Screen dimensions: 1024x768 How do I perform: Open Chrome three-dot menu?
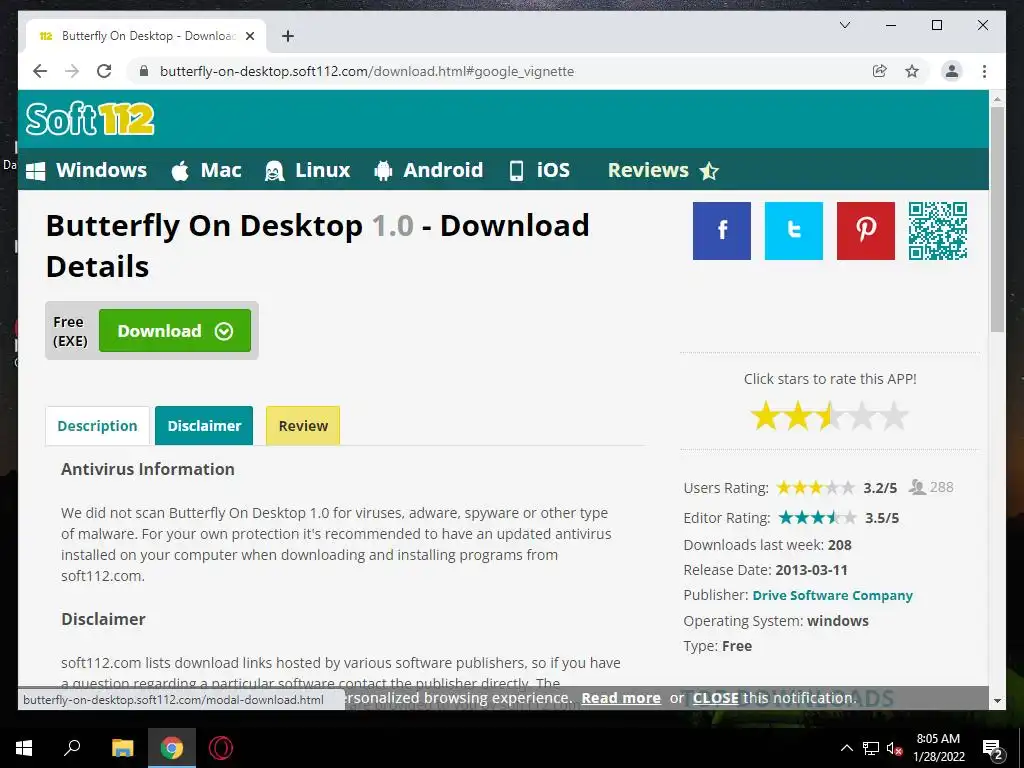(x=984, y=71)
